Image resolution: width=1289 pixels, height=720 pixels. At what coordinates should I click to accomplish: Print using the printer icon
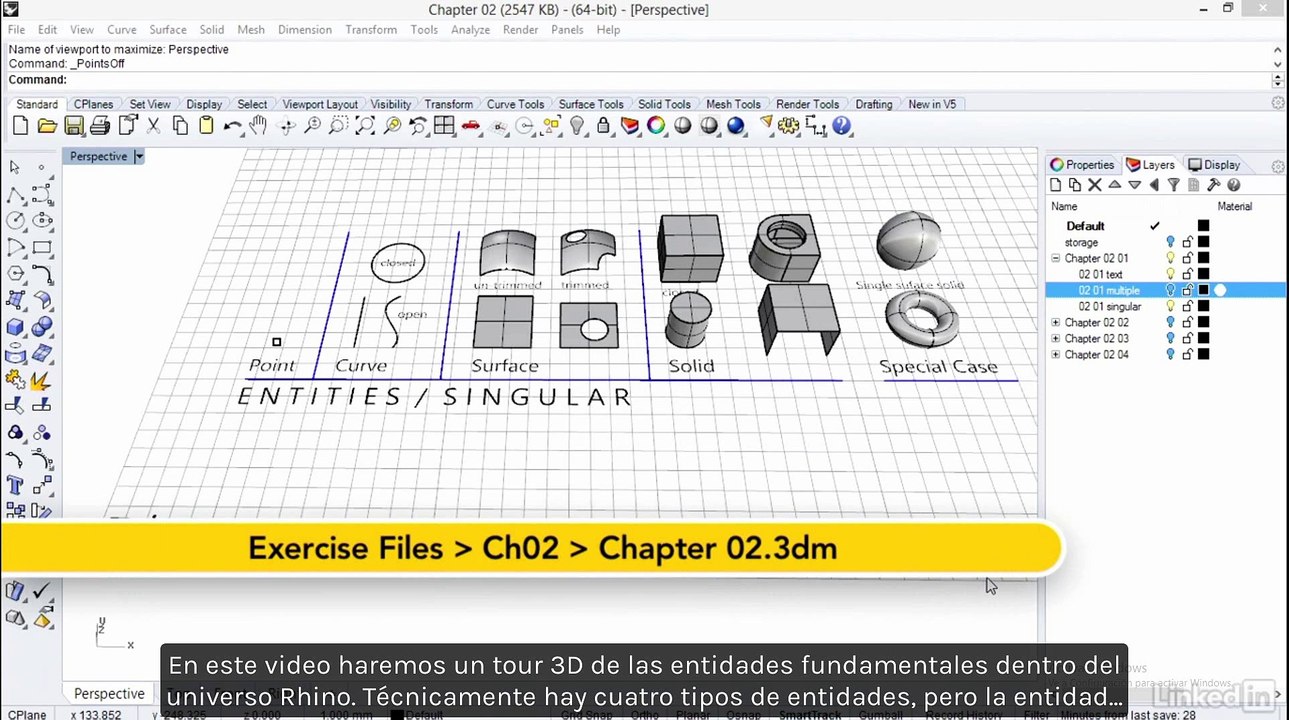[100, 126]
